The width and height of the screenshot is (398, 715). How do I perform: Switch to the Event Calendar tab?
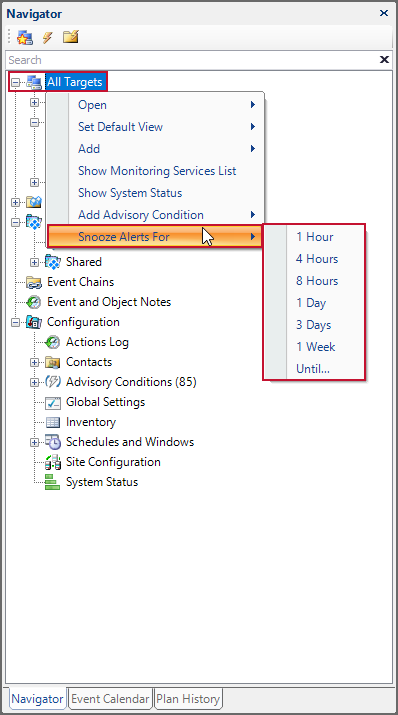110,699
